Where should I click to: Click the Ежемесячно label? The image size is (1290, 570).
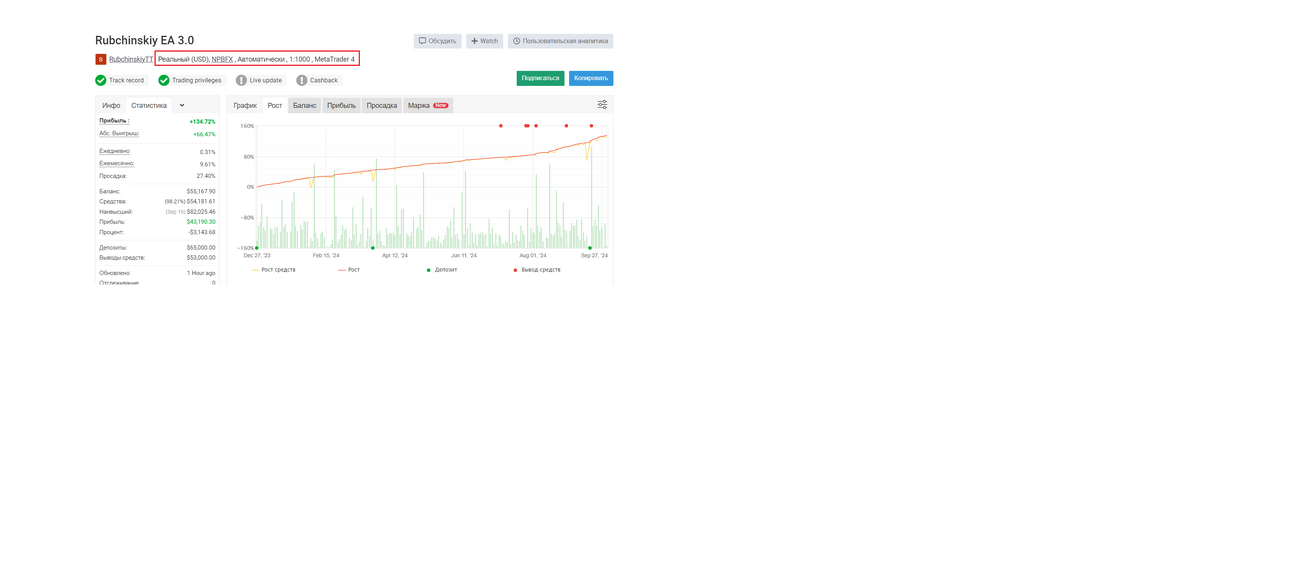pos(117,163)
